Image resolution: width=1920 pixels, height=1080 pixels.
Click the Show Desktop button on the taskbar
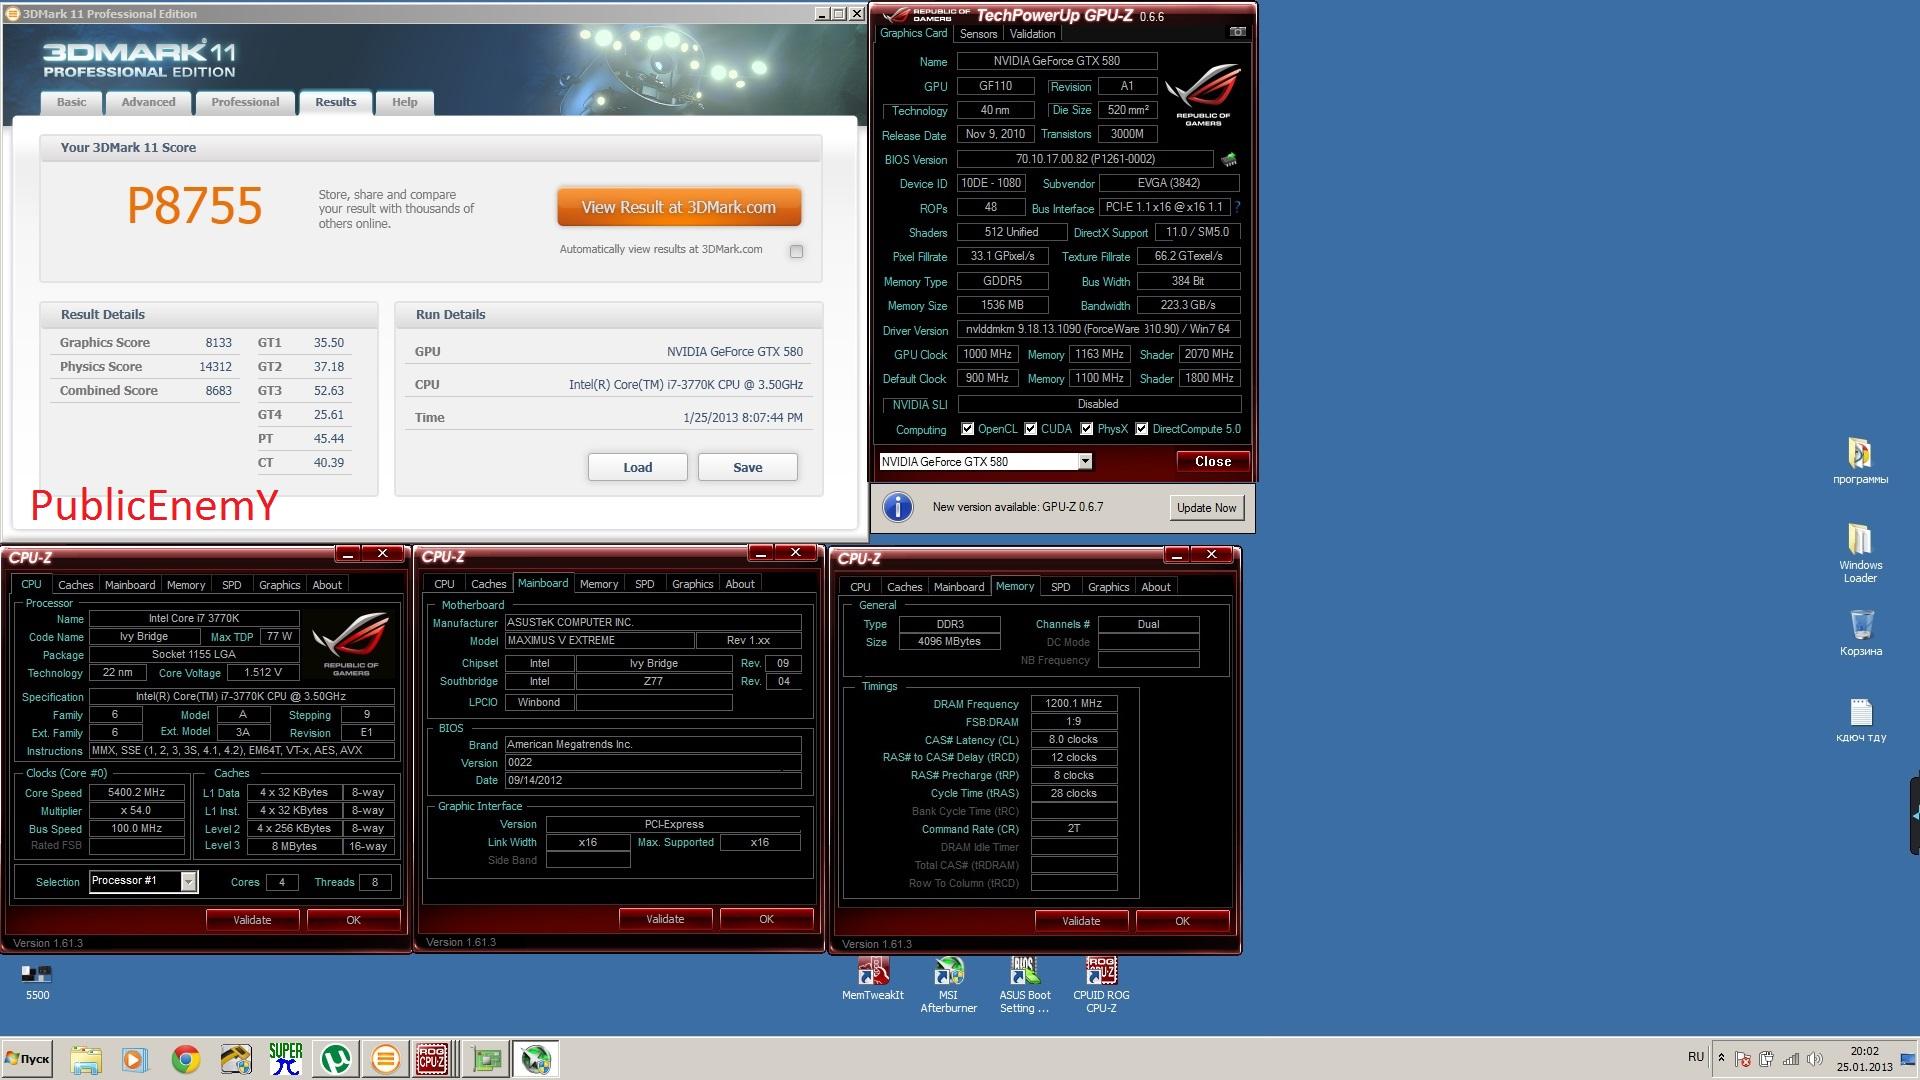1909,1059
